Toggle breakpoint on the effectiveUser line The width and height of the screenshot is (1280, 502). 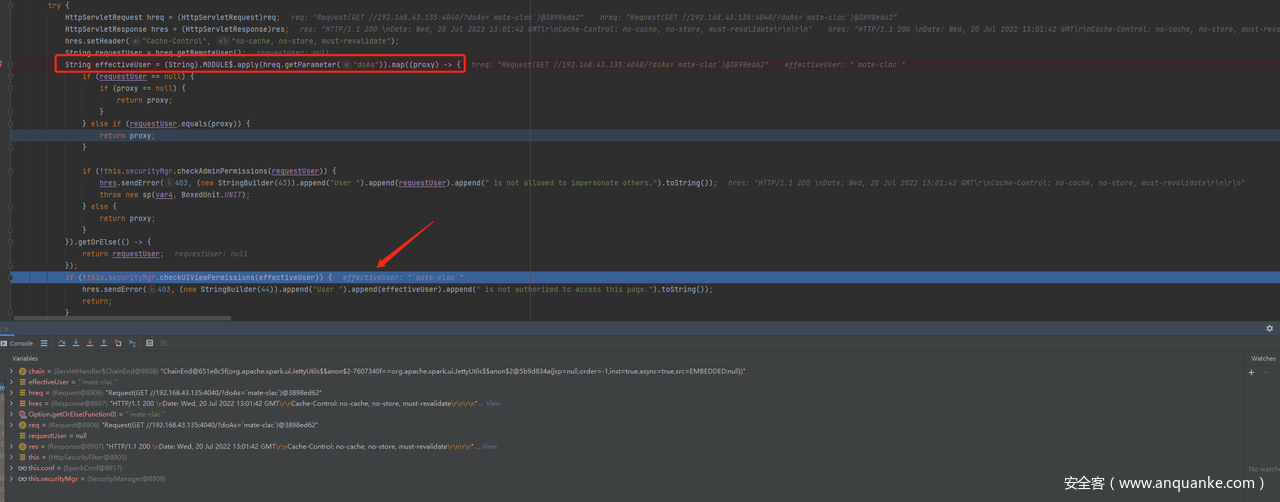(x=3, y=64)
